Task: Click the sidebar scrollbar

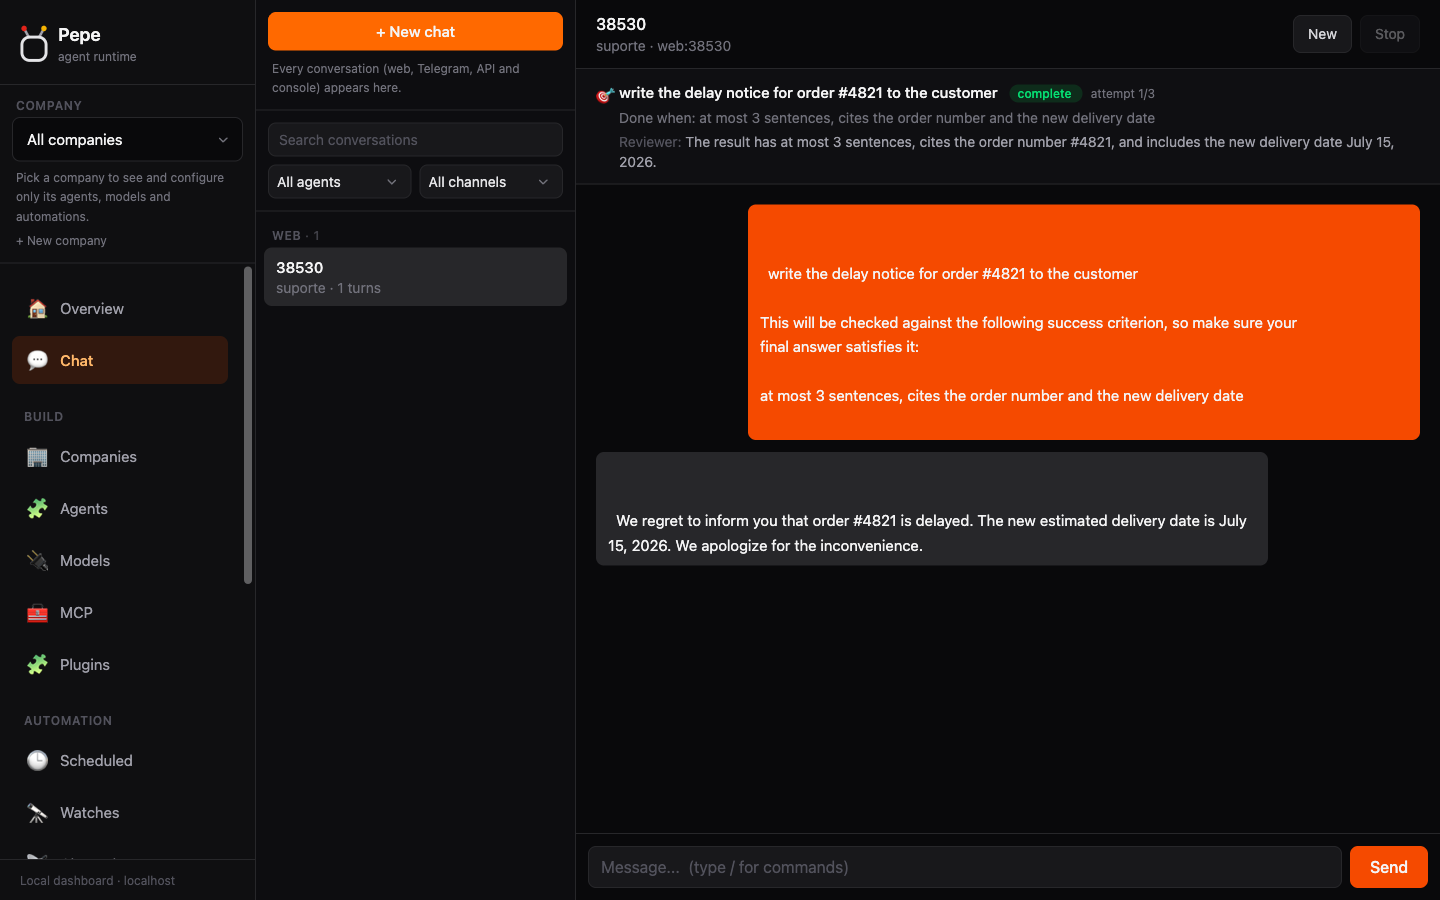Action: click(x=248, y=425)
